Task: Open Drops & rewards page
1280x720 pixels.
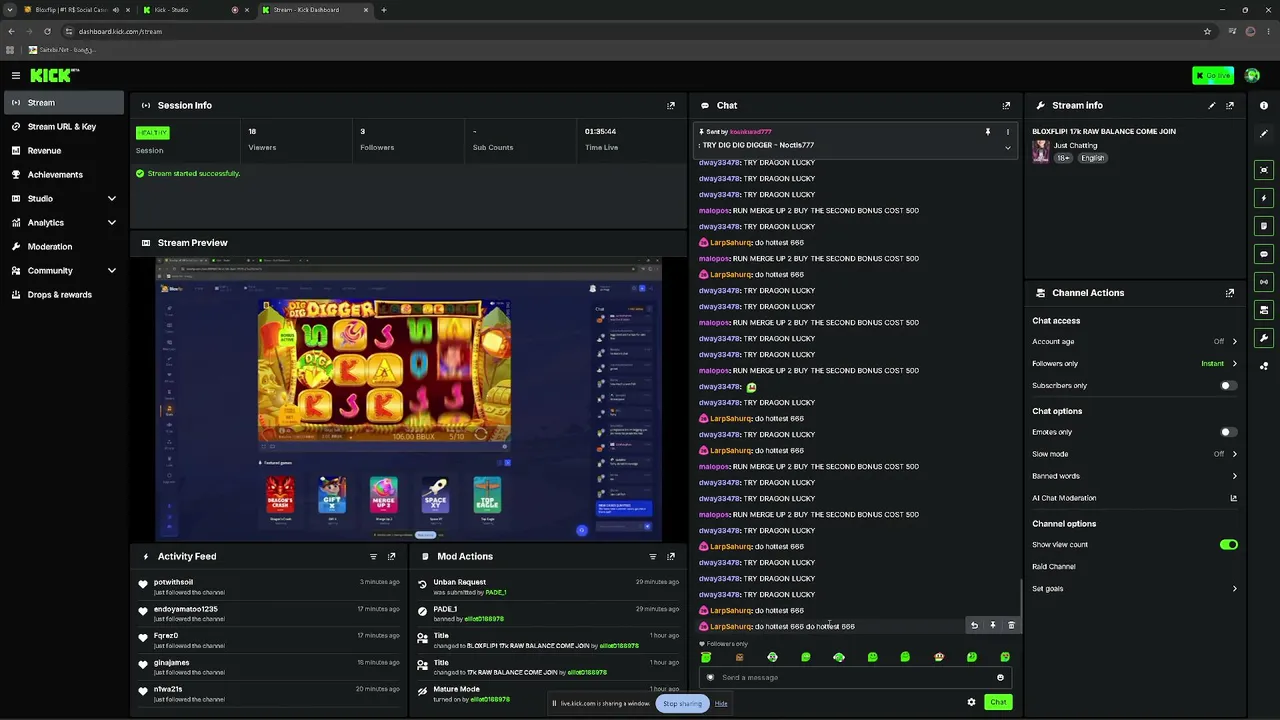Action: 65,295
